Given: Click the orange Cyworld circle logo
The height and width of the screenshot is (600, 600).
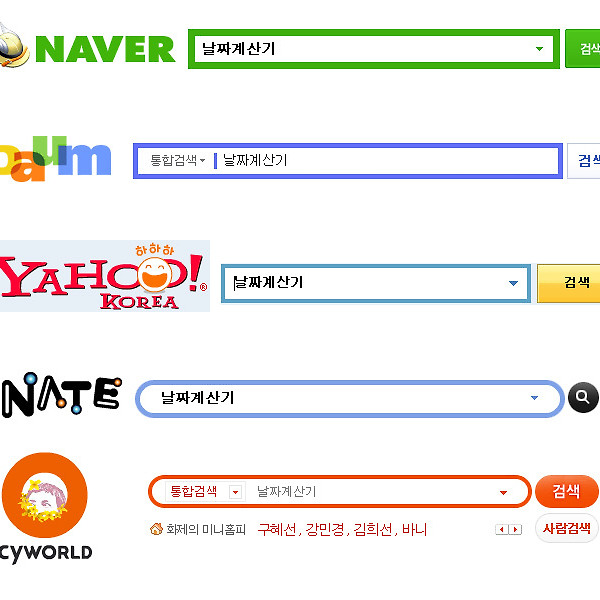Looking at the screenshot, I should pos(45,495).
